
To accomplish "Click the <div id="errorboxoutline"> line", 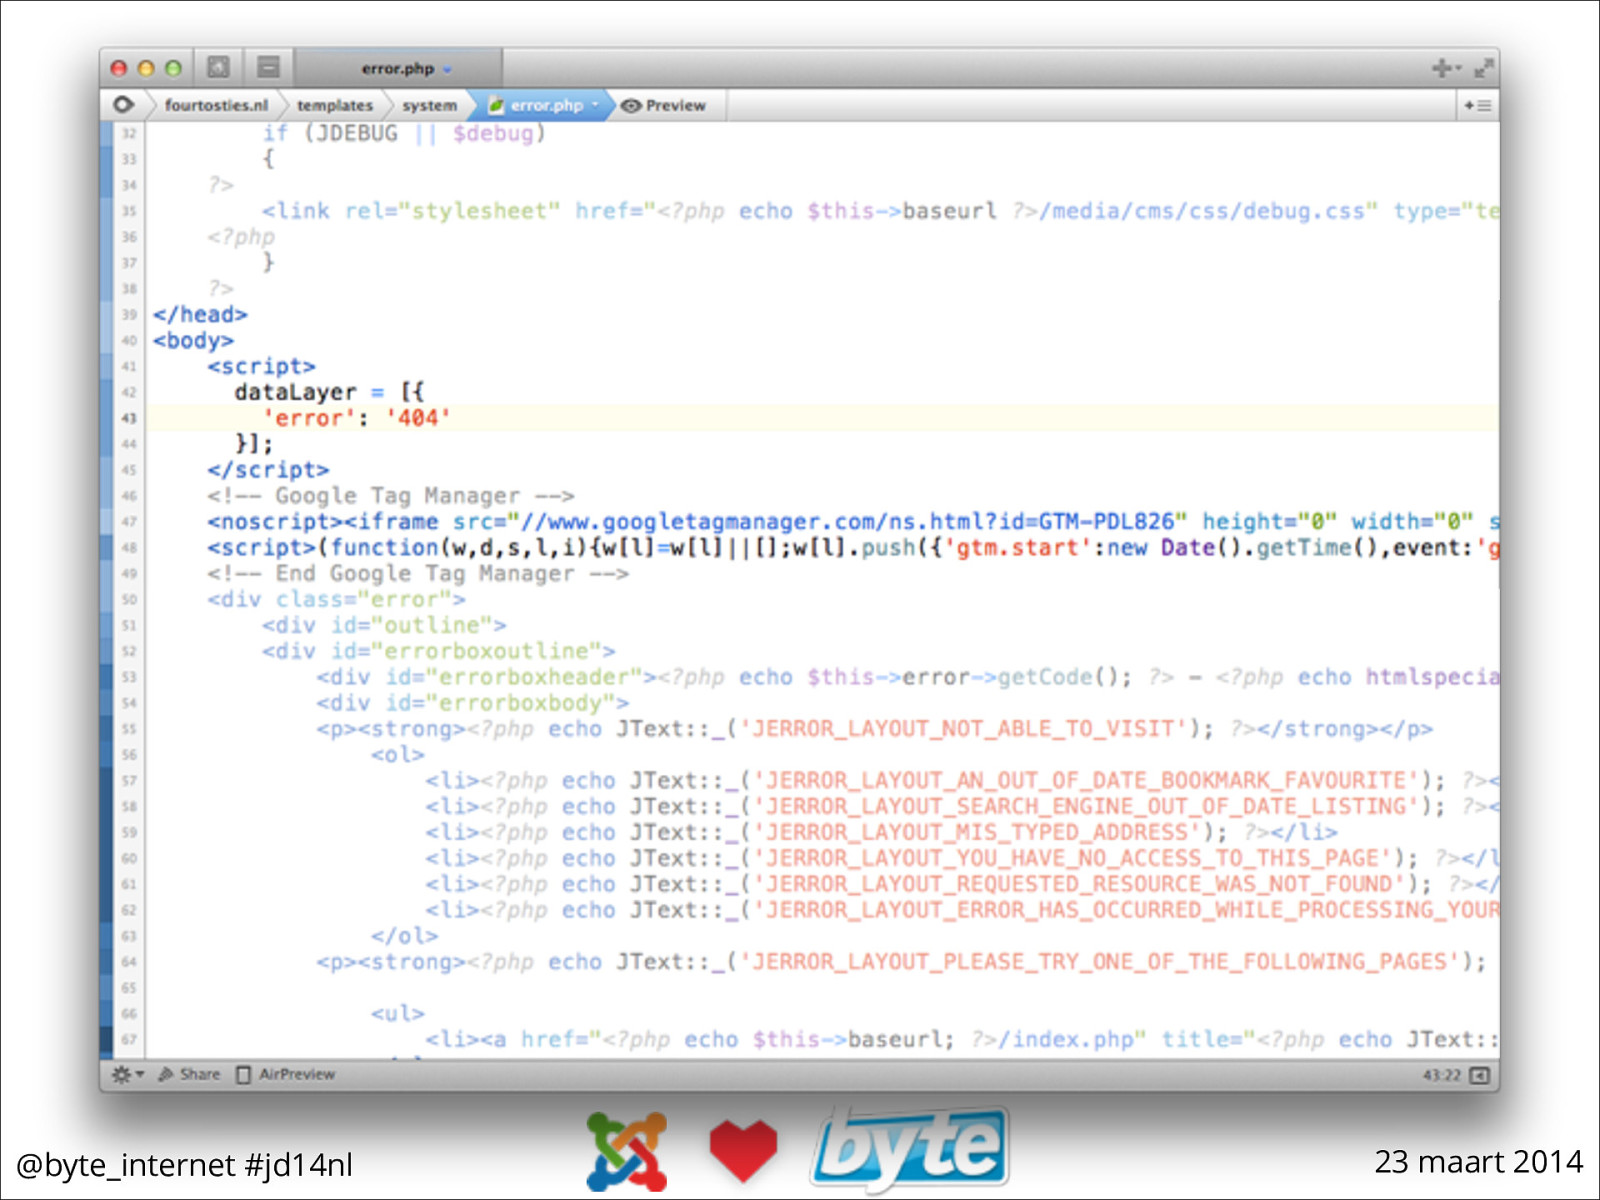I will click(x=438, y=651).
